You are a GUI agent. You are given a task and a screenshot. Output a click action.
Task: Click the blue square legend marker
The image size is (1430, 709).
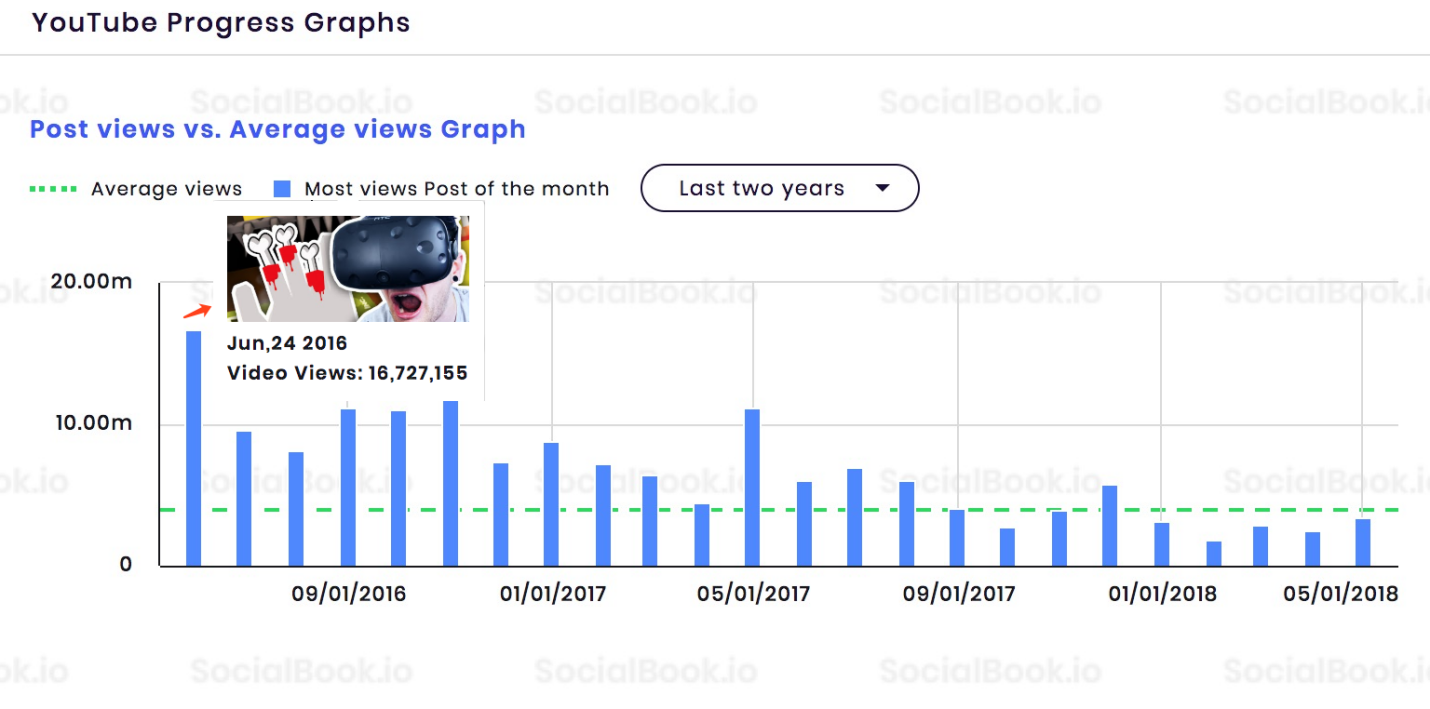[x=282, y=188]
